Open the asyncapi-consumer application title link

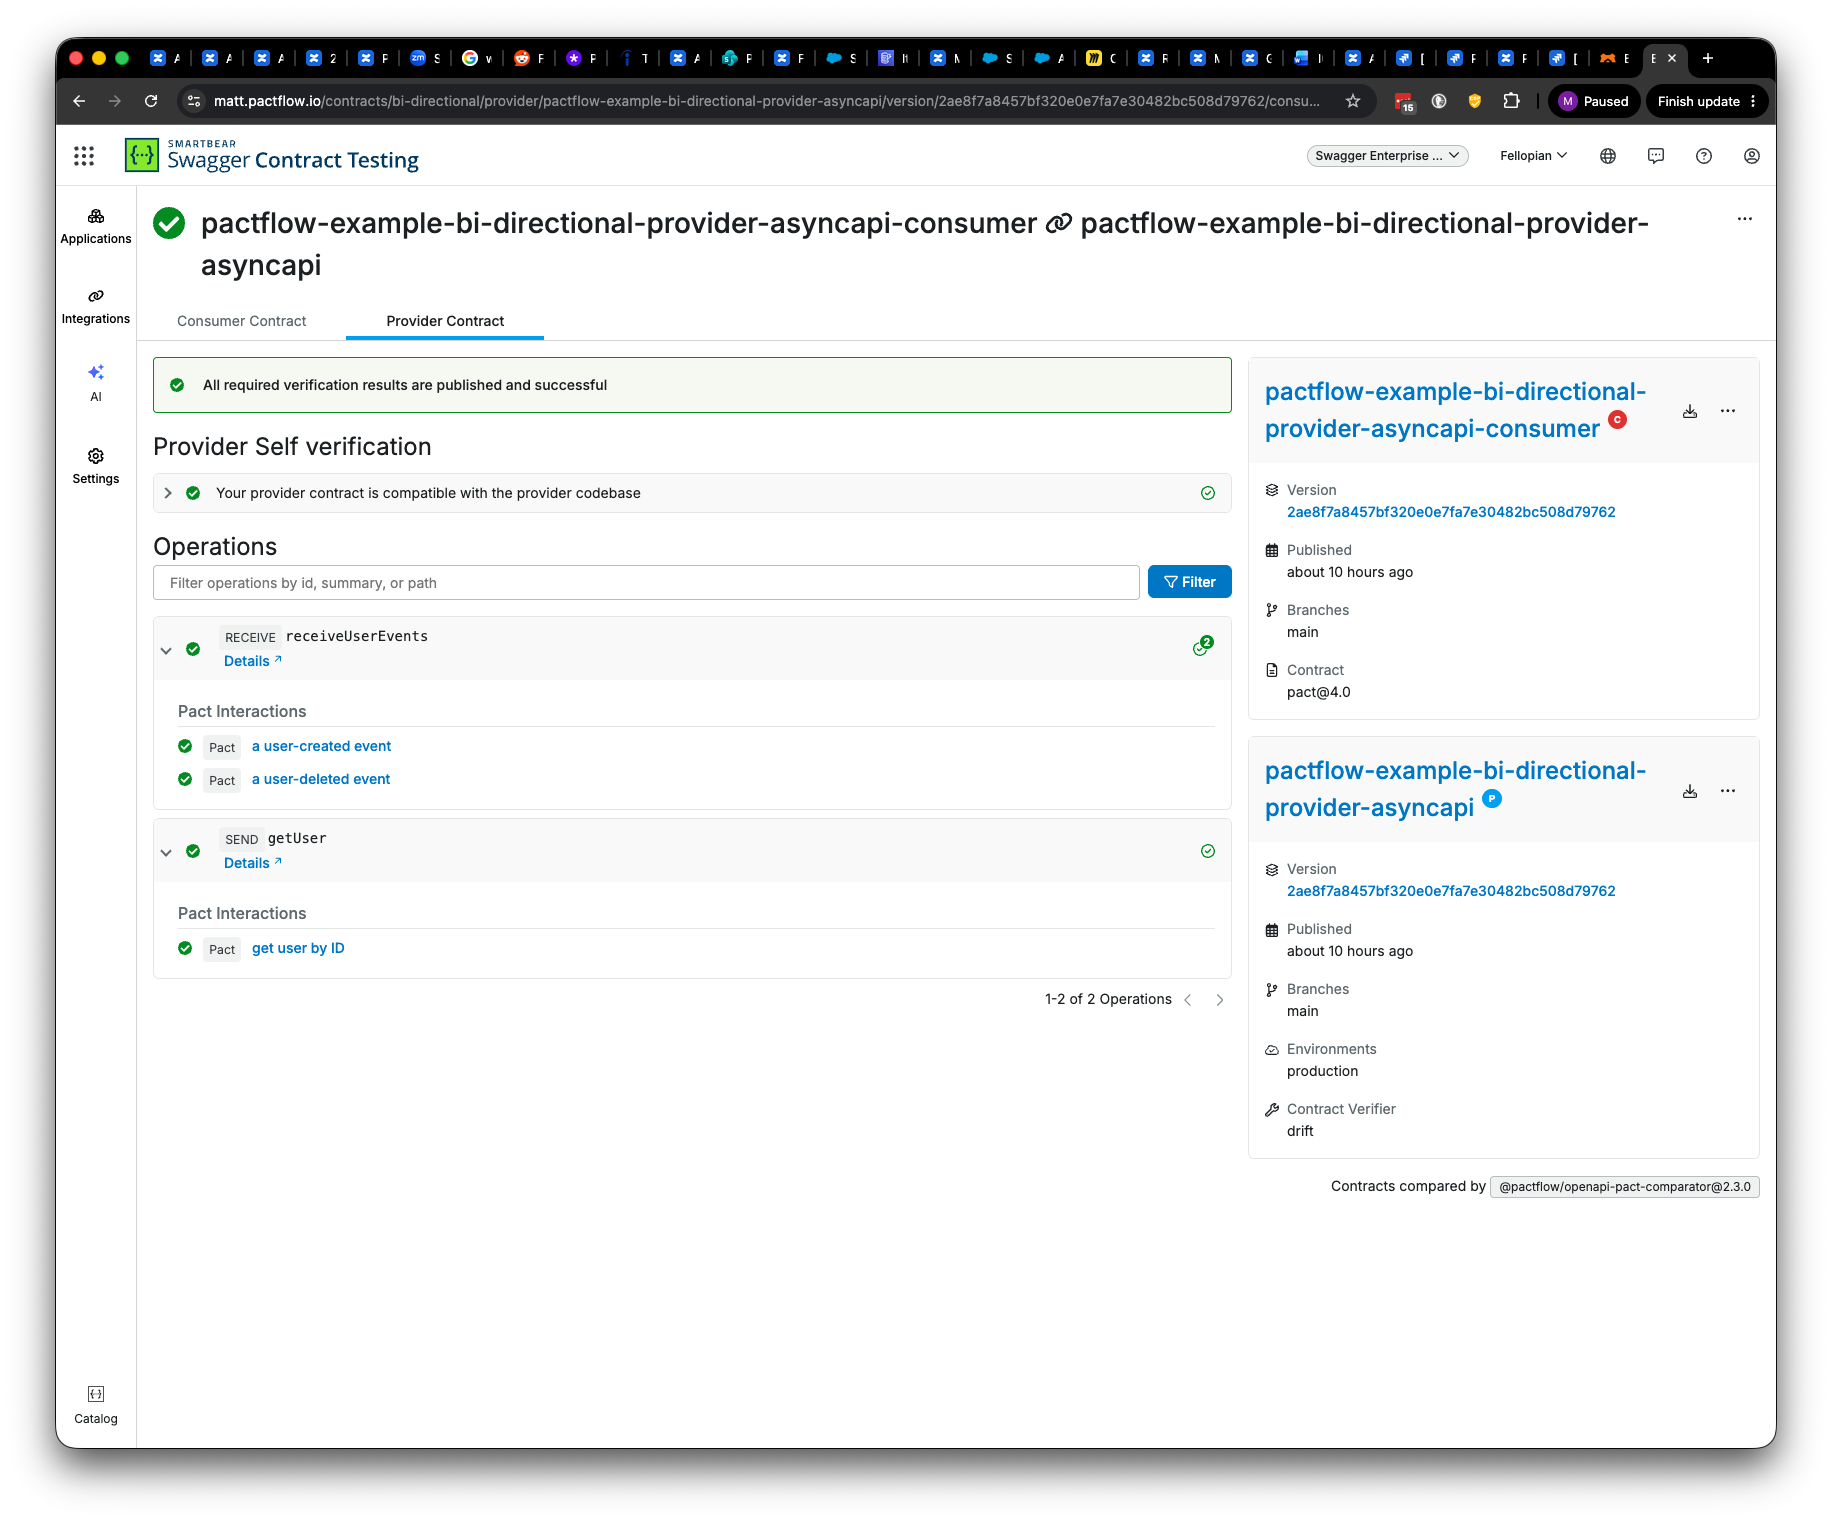click(1455, 410)
